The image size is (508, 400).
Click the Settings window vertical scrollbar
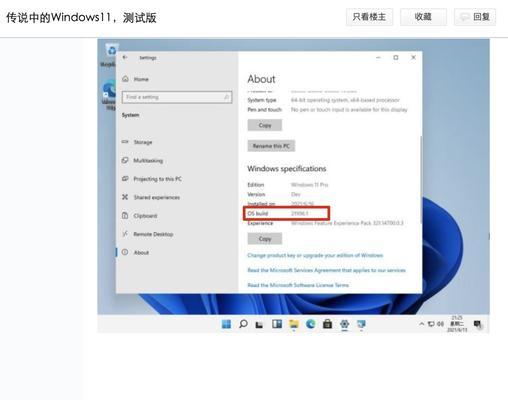[421, 180]
